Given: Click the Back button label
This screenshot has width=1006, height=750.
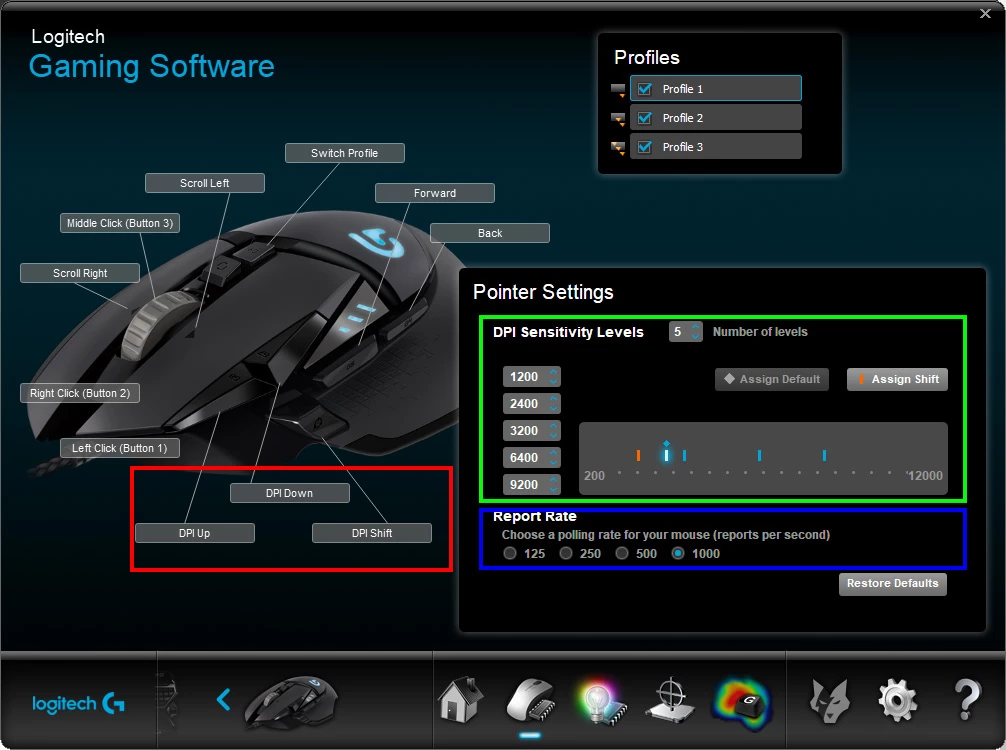Looking at the screenshot, I should tap(490, 233).
